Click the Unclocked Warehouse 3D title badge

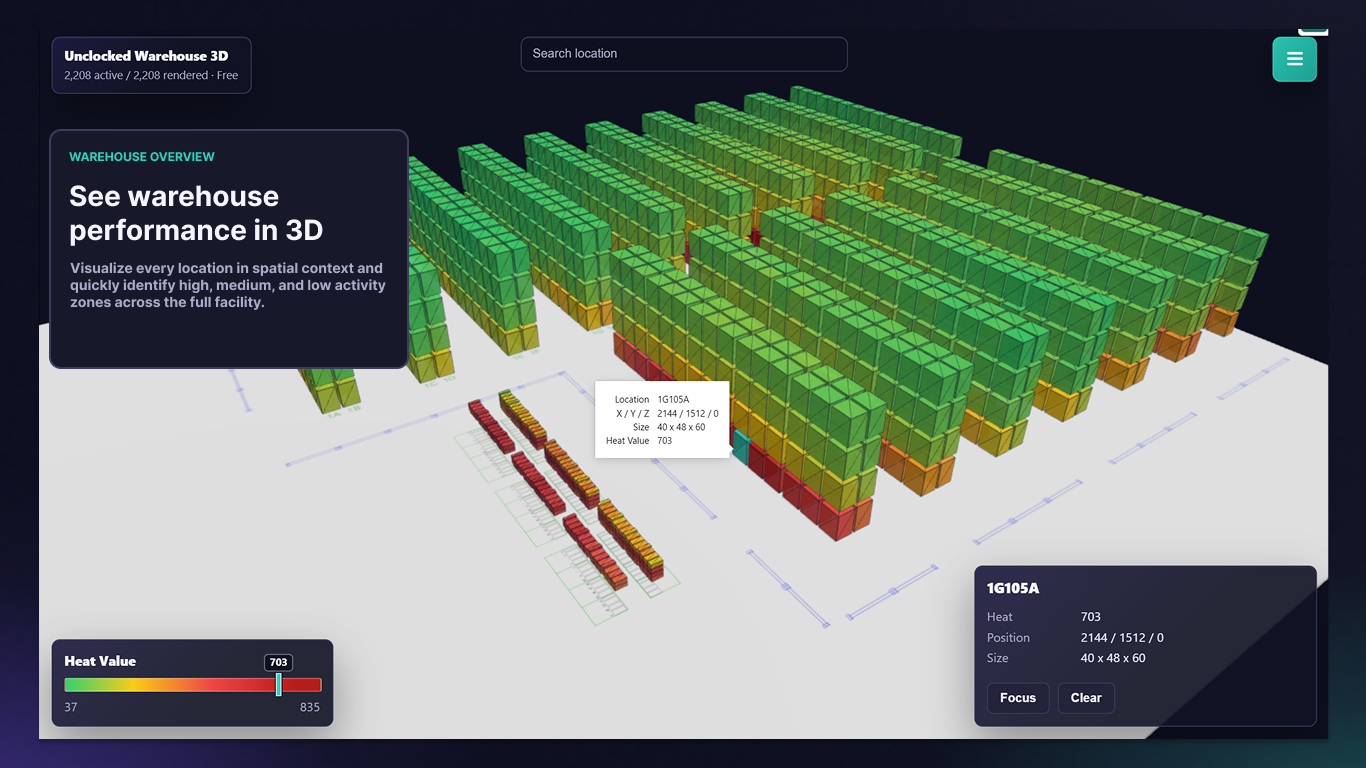(151, 65)
